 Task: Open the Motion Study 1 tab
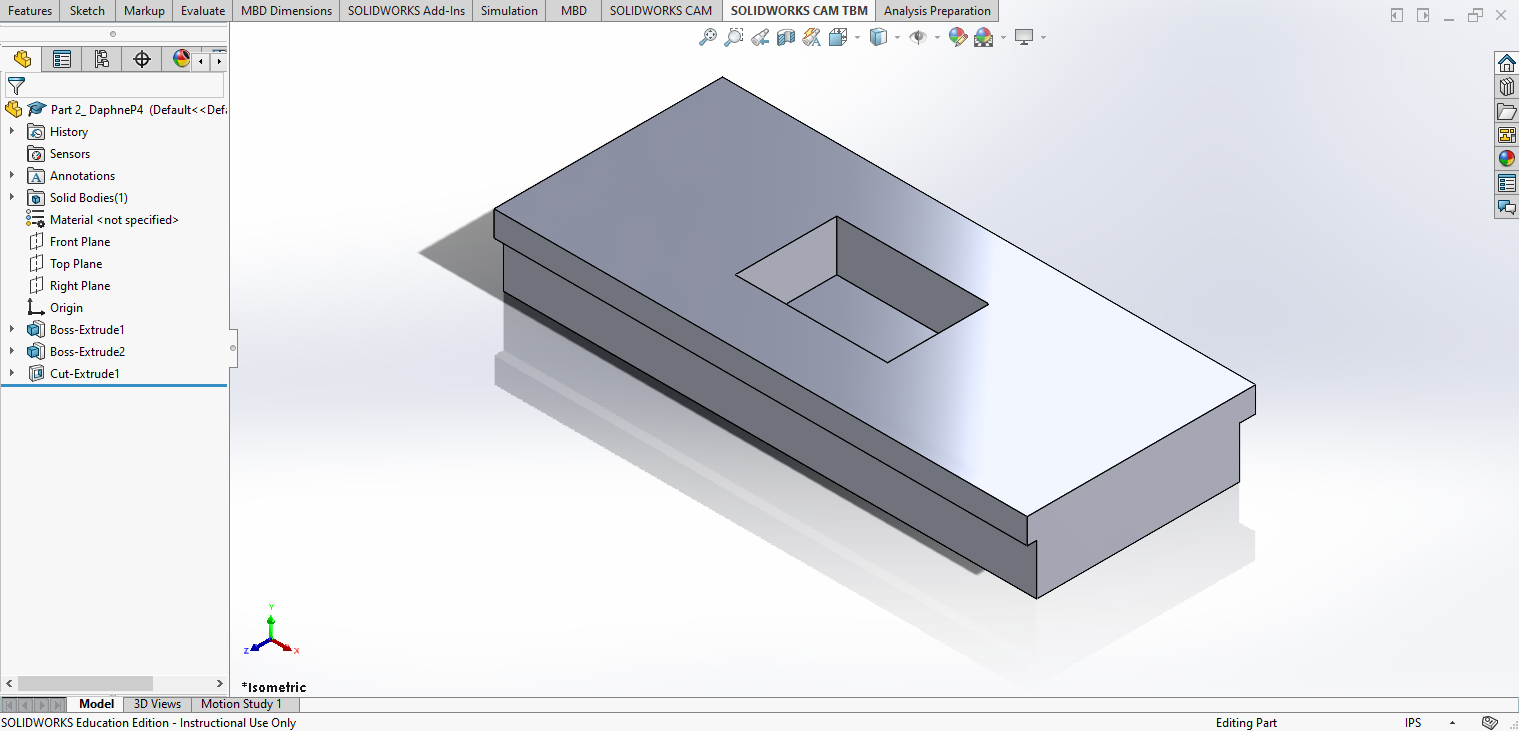pos(241,704)
